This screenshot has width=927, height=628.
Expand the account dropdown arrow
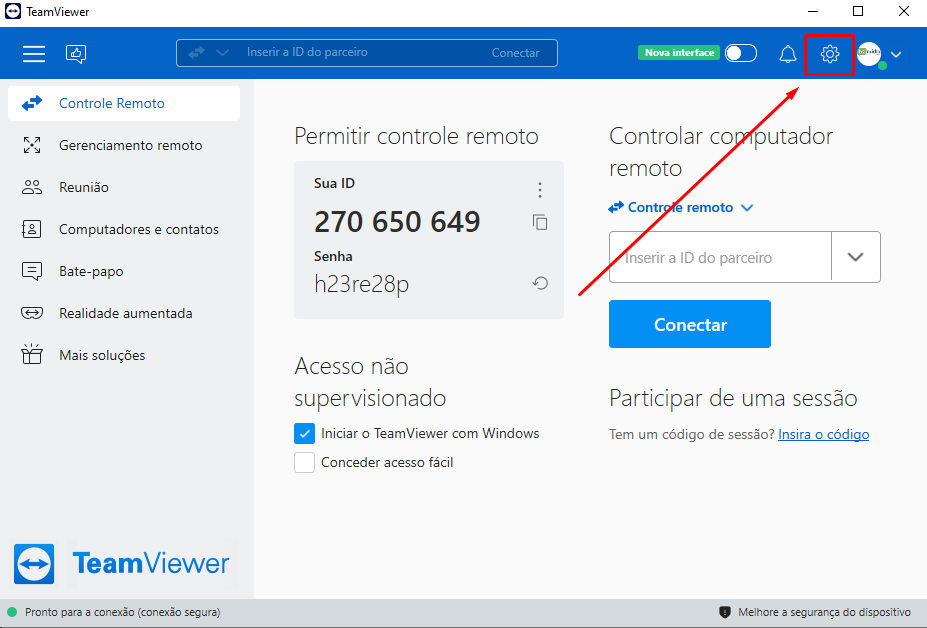pos(896,54)
